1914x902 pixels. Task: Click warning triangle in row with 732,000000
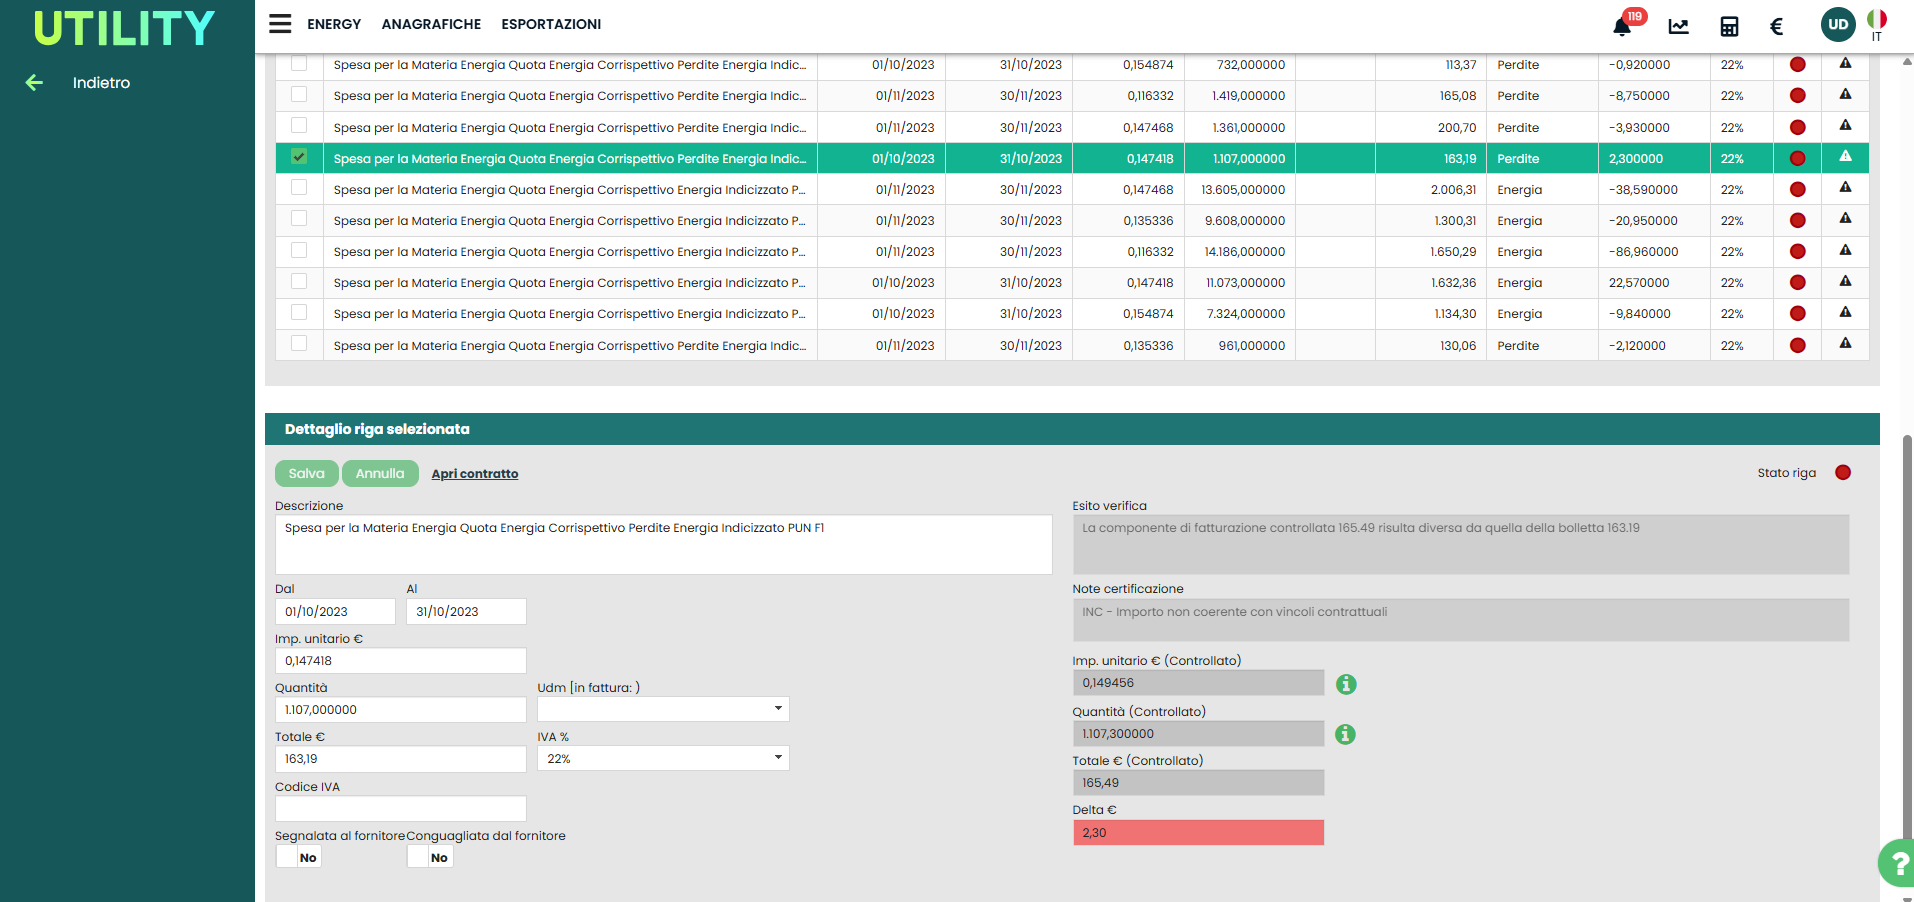[1845, 64]
